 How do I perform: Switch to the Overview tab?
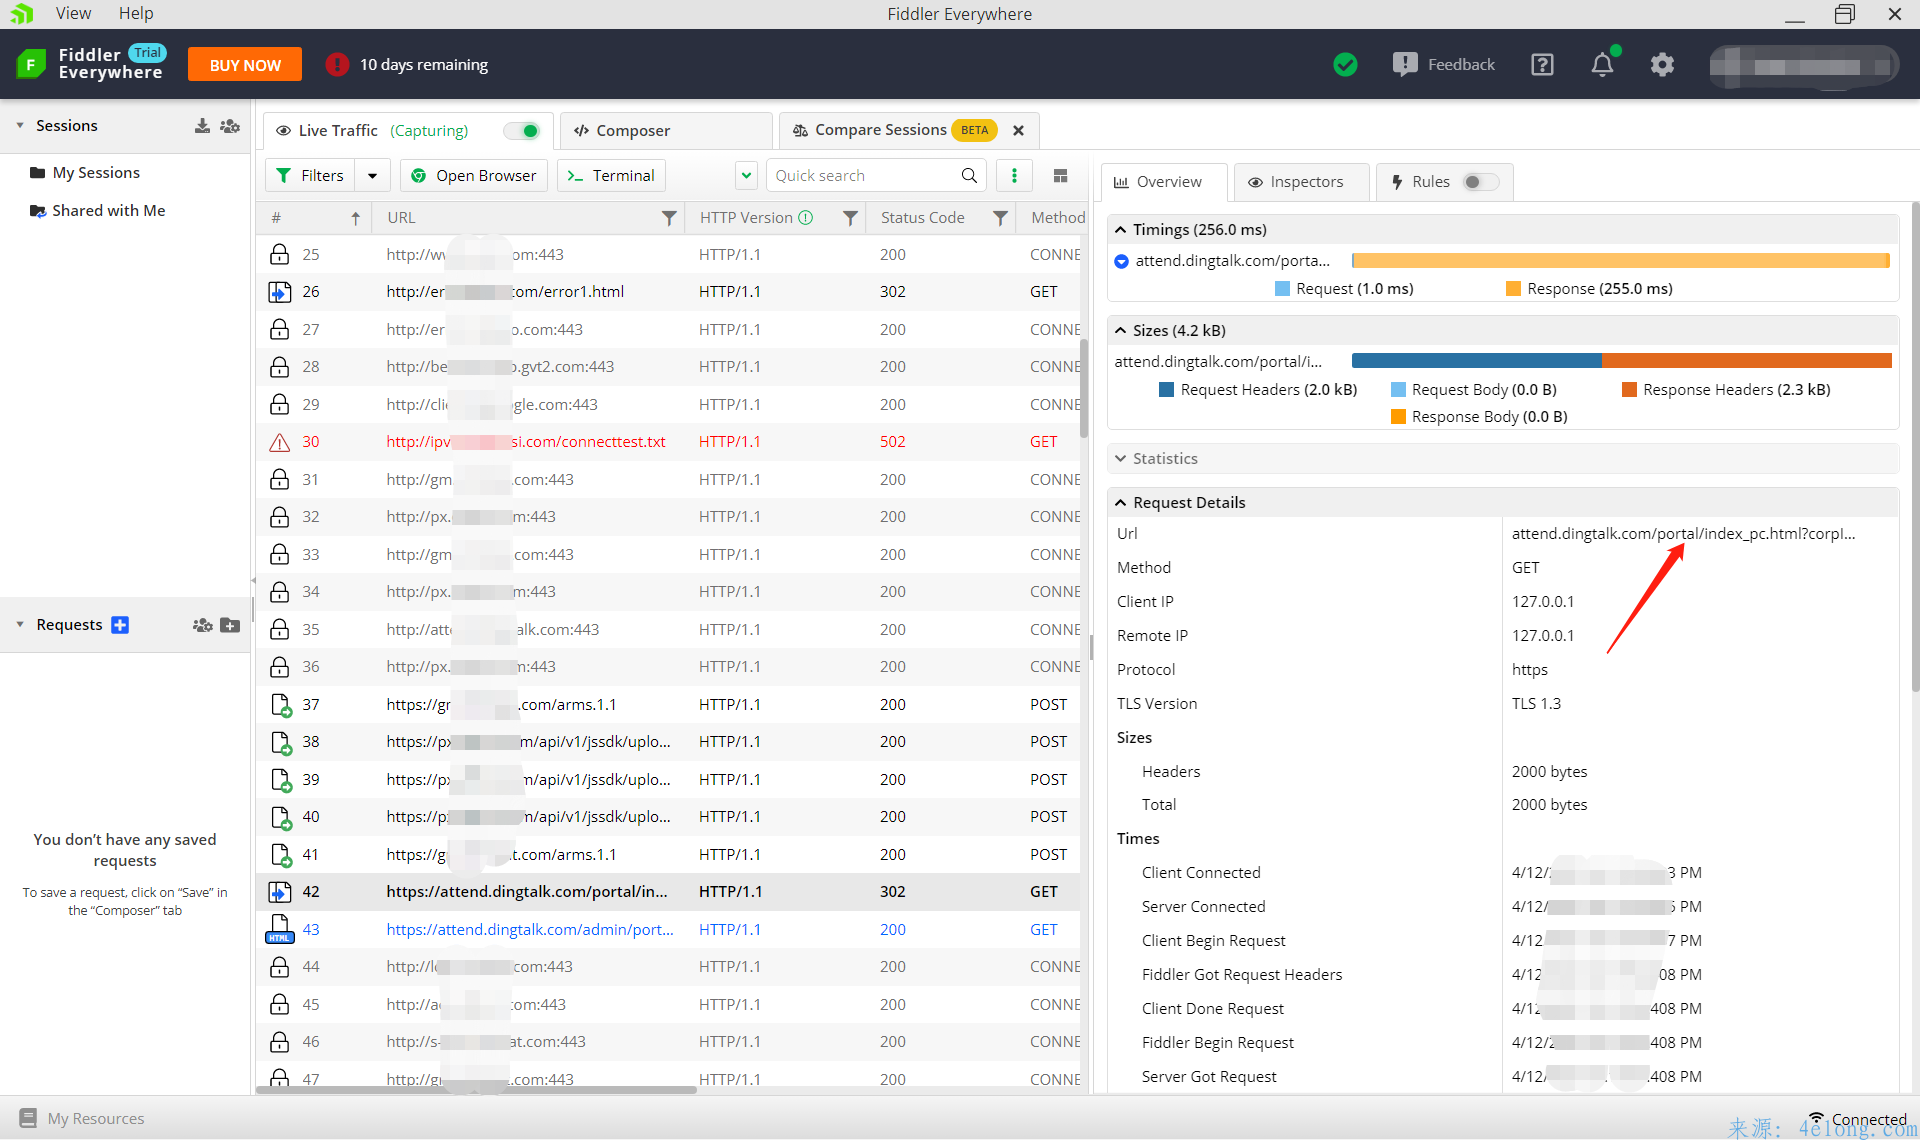[x=1164, y=182]
